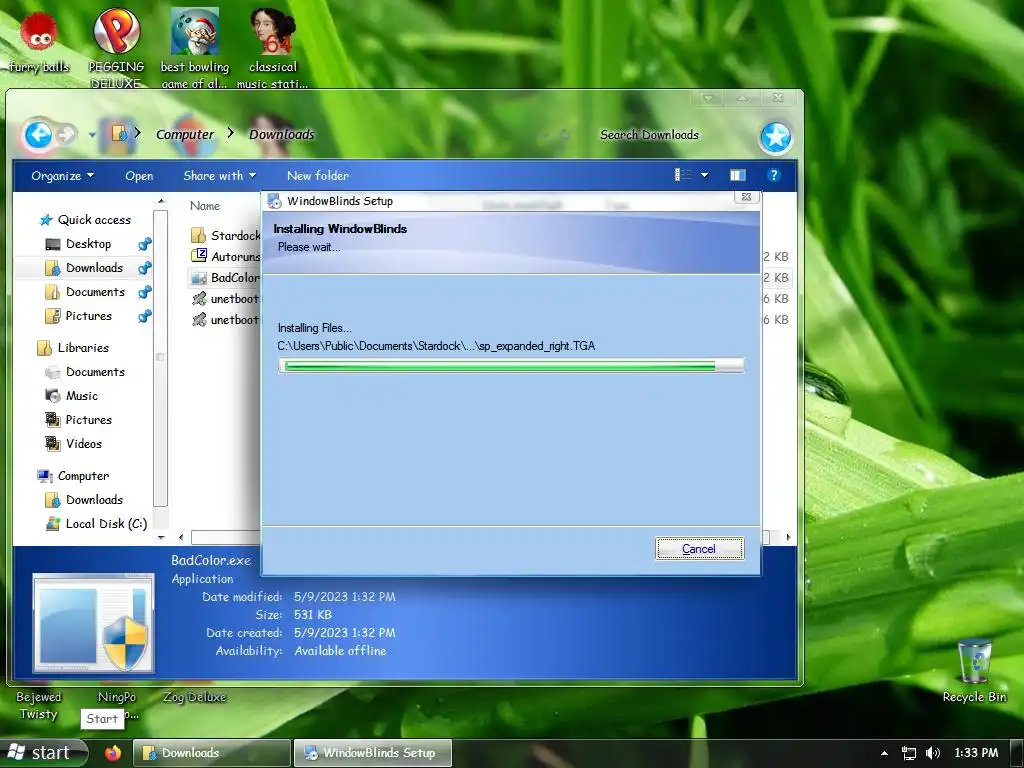Close the WindowBlinds Setup dialog

click(746, 197)
